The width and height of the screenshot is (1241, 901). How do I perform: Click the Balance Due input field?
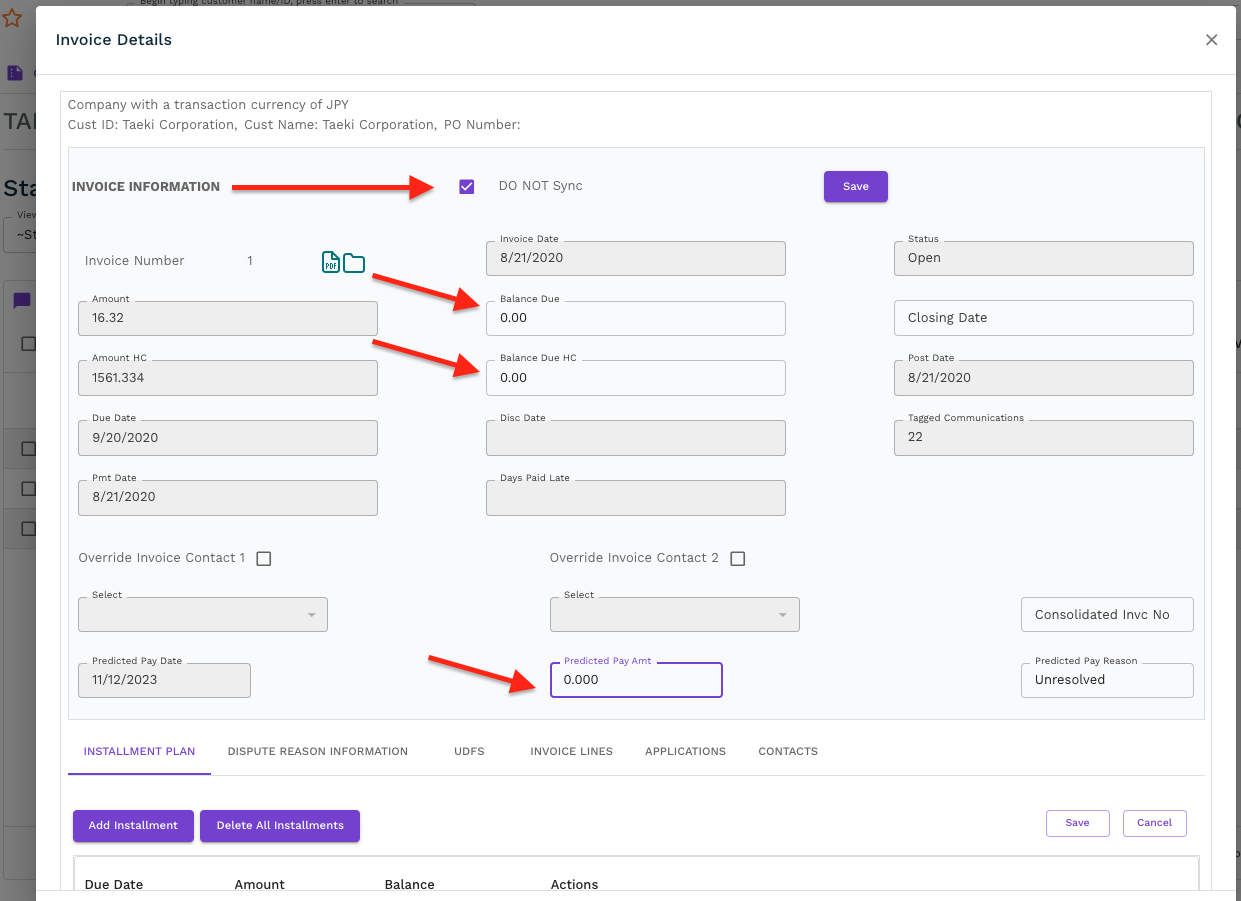pyautogui.click(x=635, y=318)
